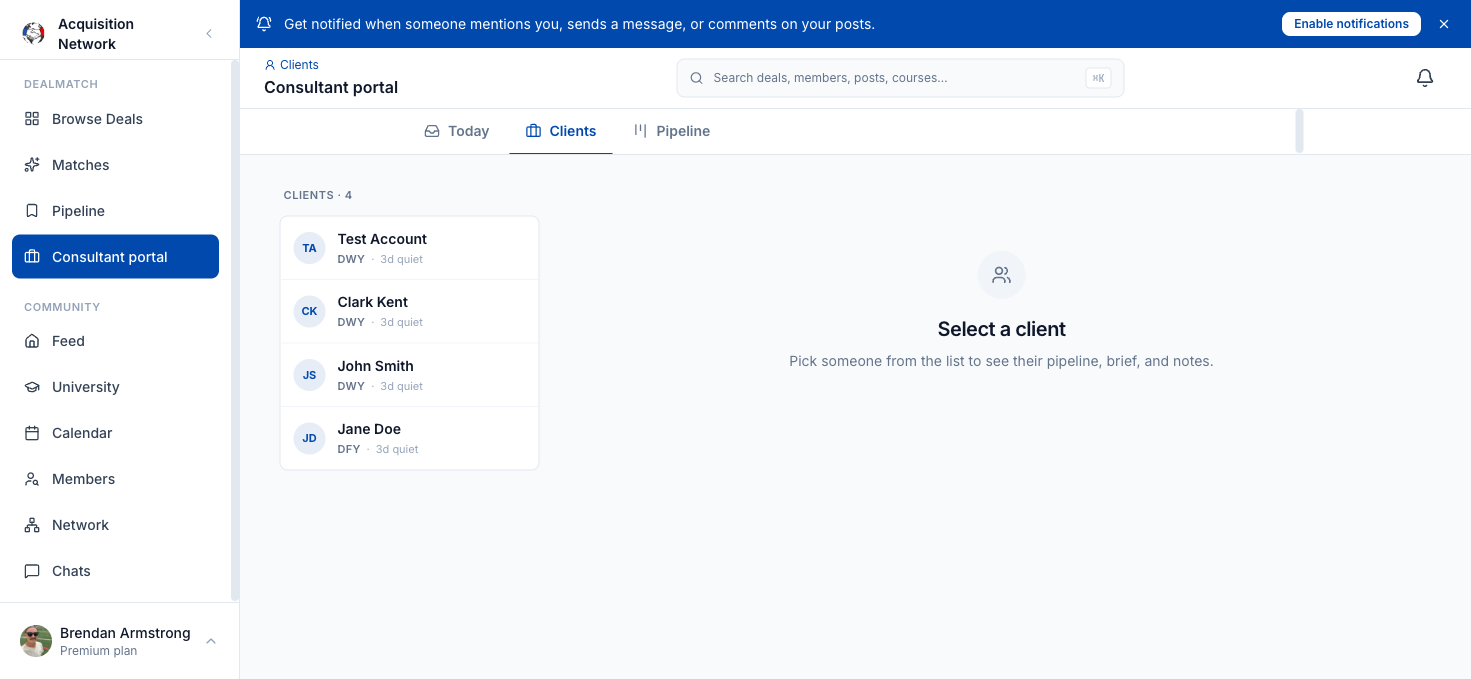This screenshot has height=679, width=1471.
Task: Select the Clients tab
Action: tap(561, 131)
